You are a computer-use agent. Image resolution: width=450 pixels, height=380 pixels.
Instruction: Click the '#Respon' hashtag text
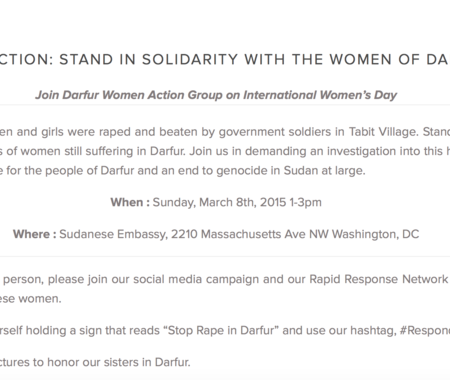(424, 331)
